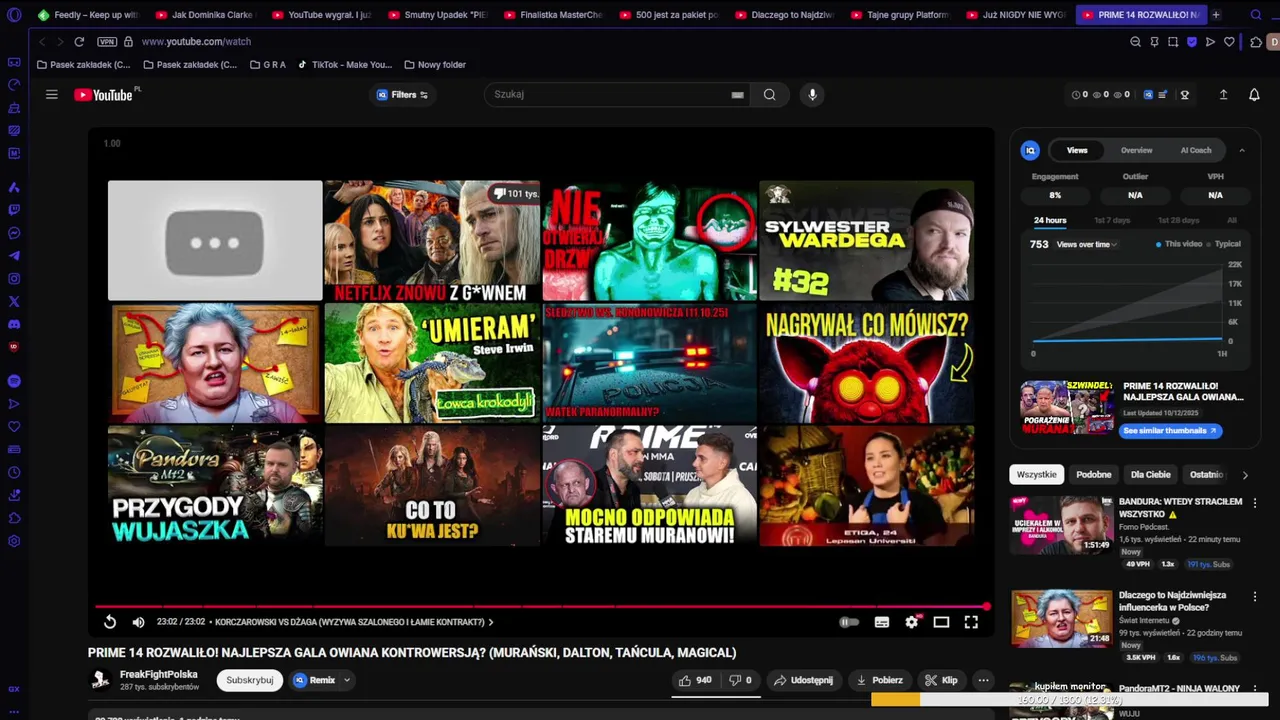Click the Subskrybuj button
This screenshot has width=1280, height=720.
pos(249,680)
